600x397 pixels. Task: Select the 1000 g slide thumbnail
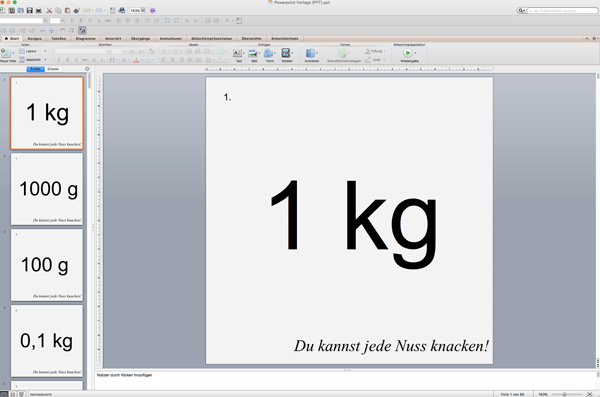tap(47, 189)
